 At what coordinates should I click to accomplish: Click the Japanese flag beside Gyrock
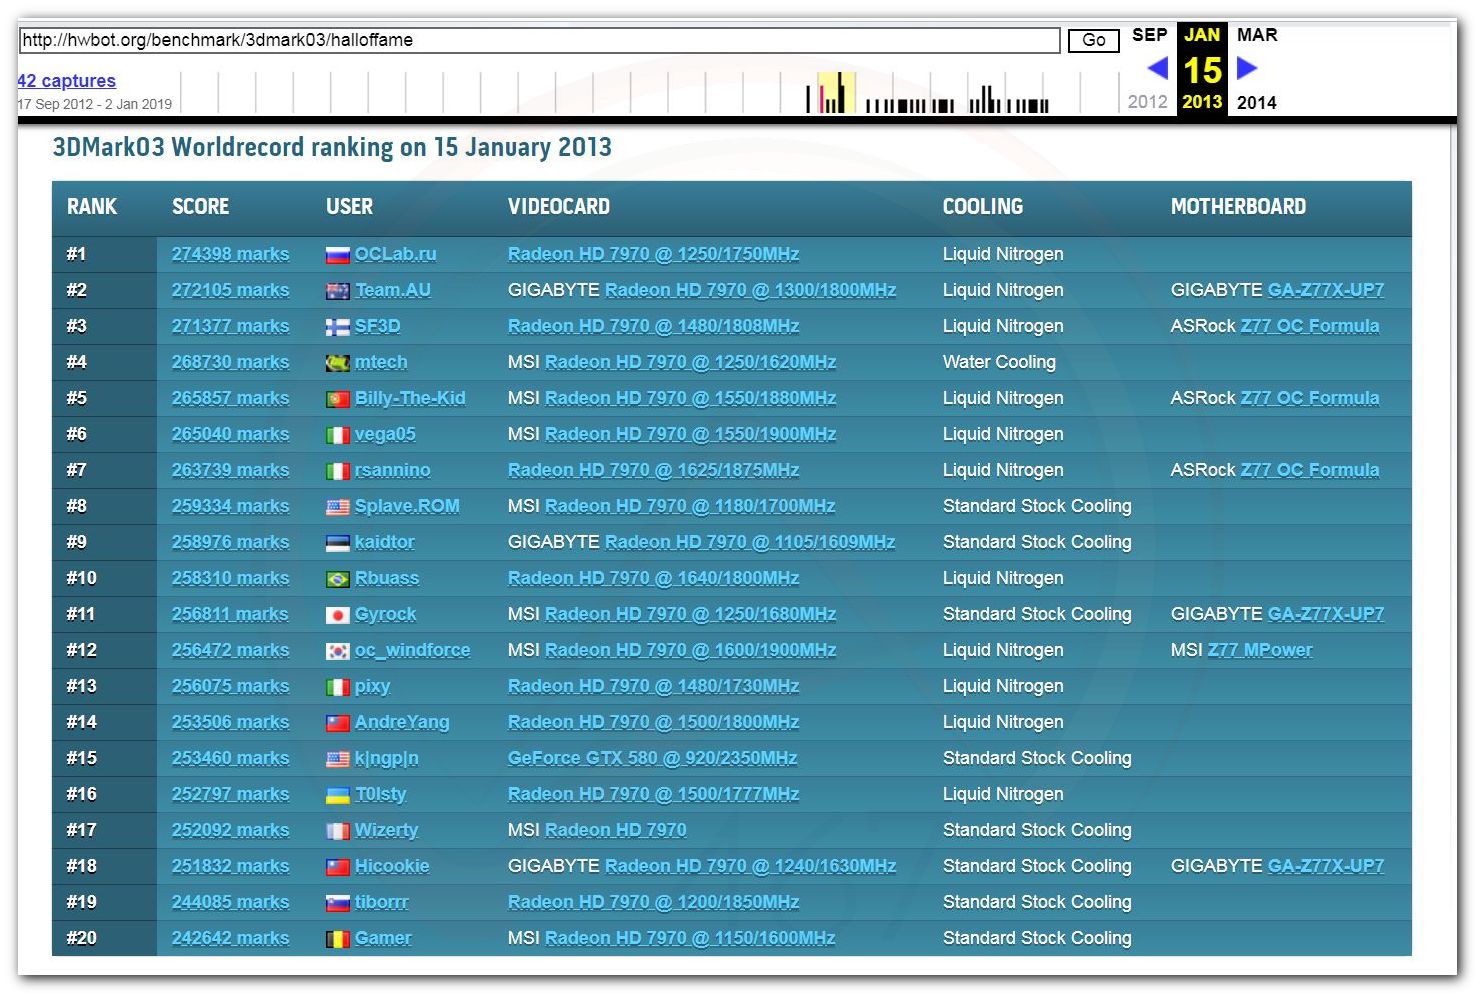338,615
